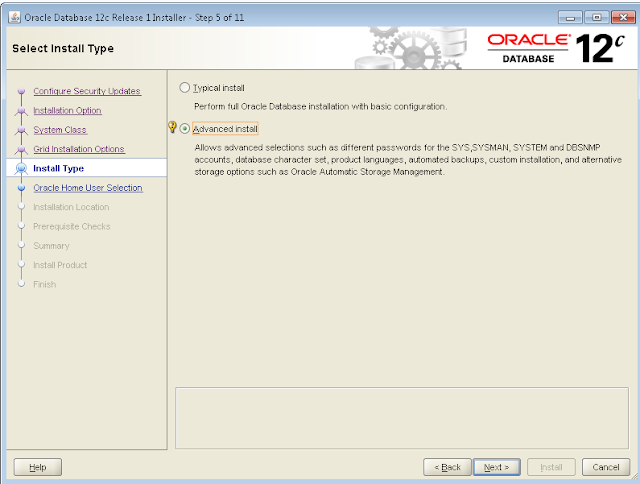
Task: Open the Configure Security Updates step
Action: 87,91
